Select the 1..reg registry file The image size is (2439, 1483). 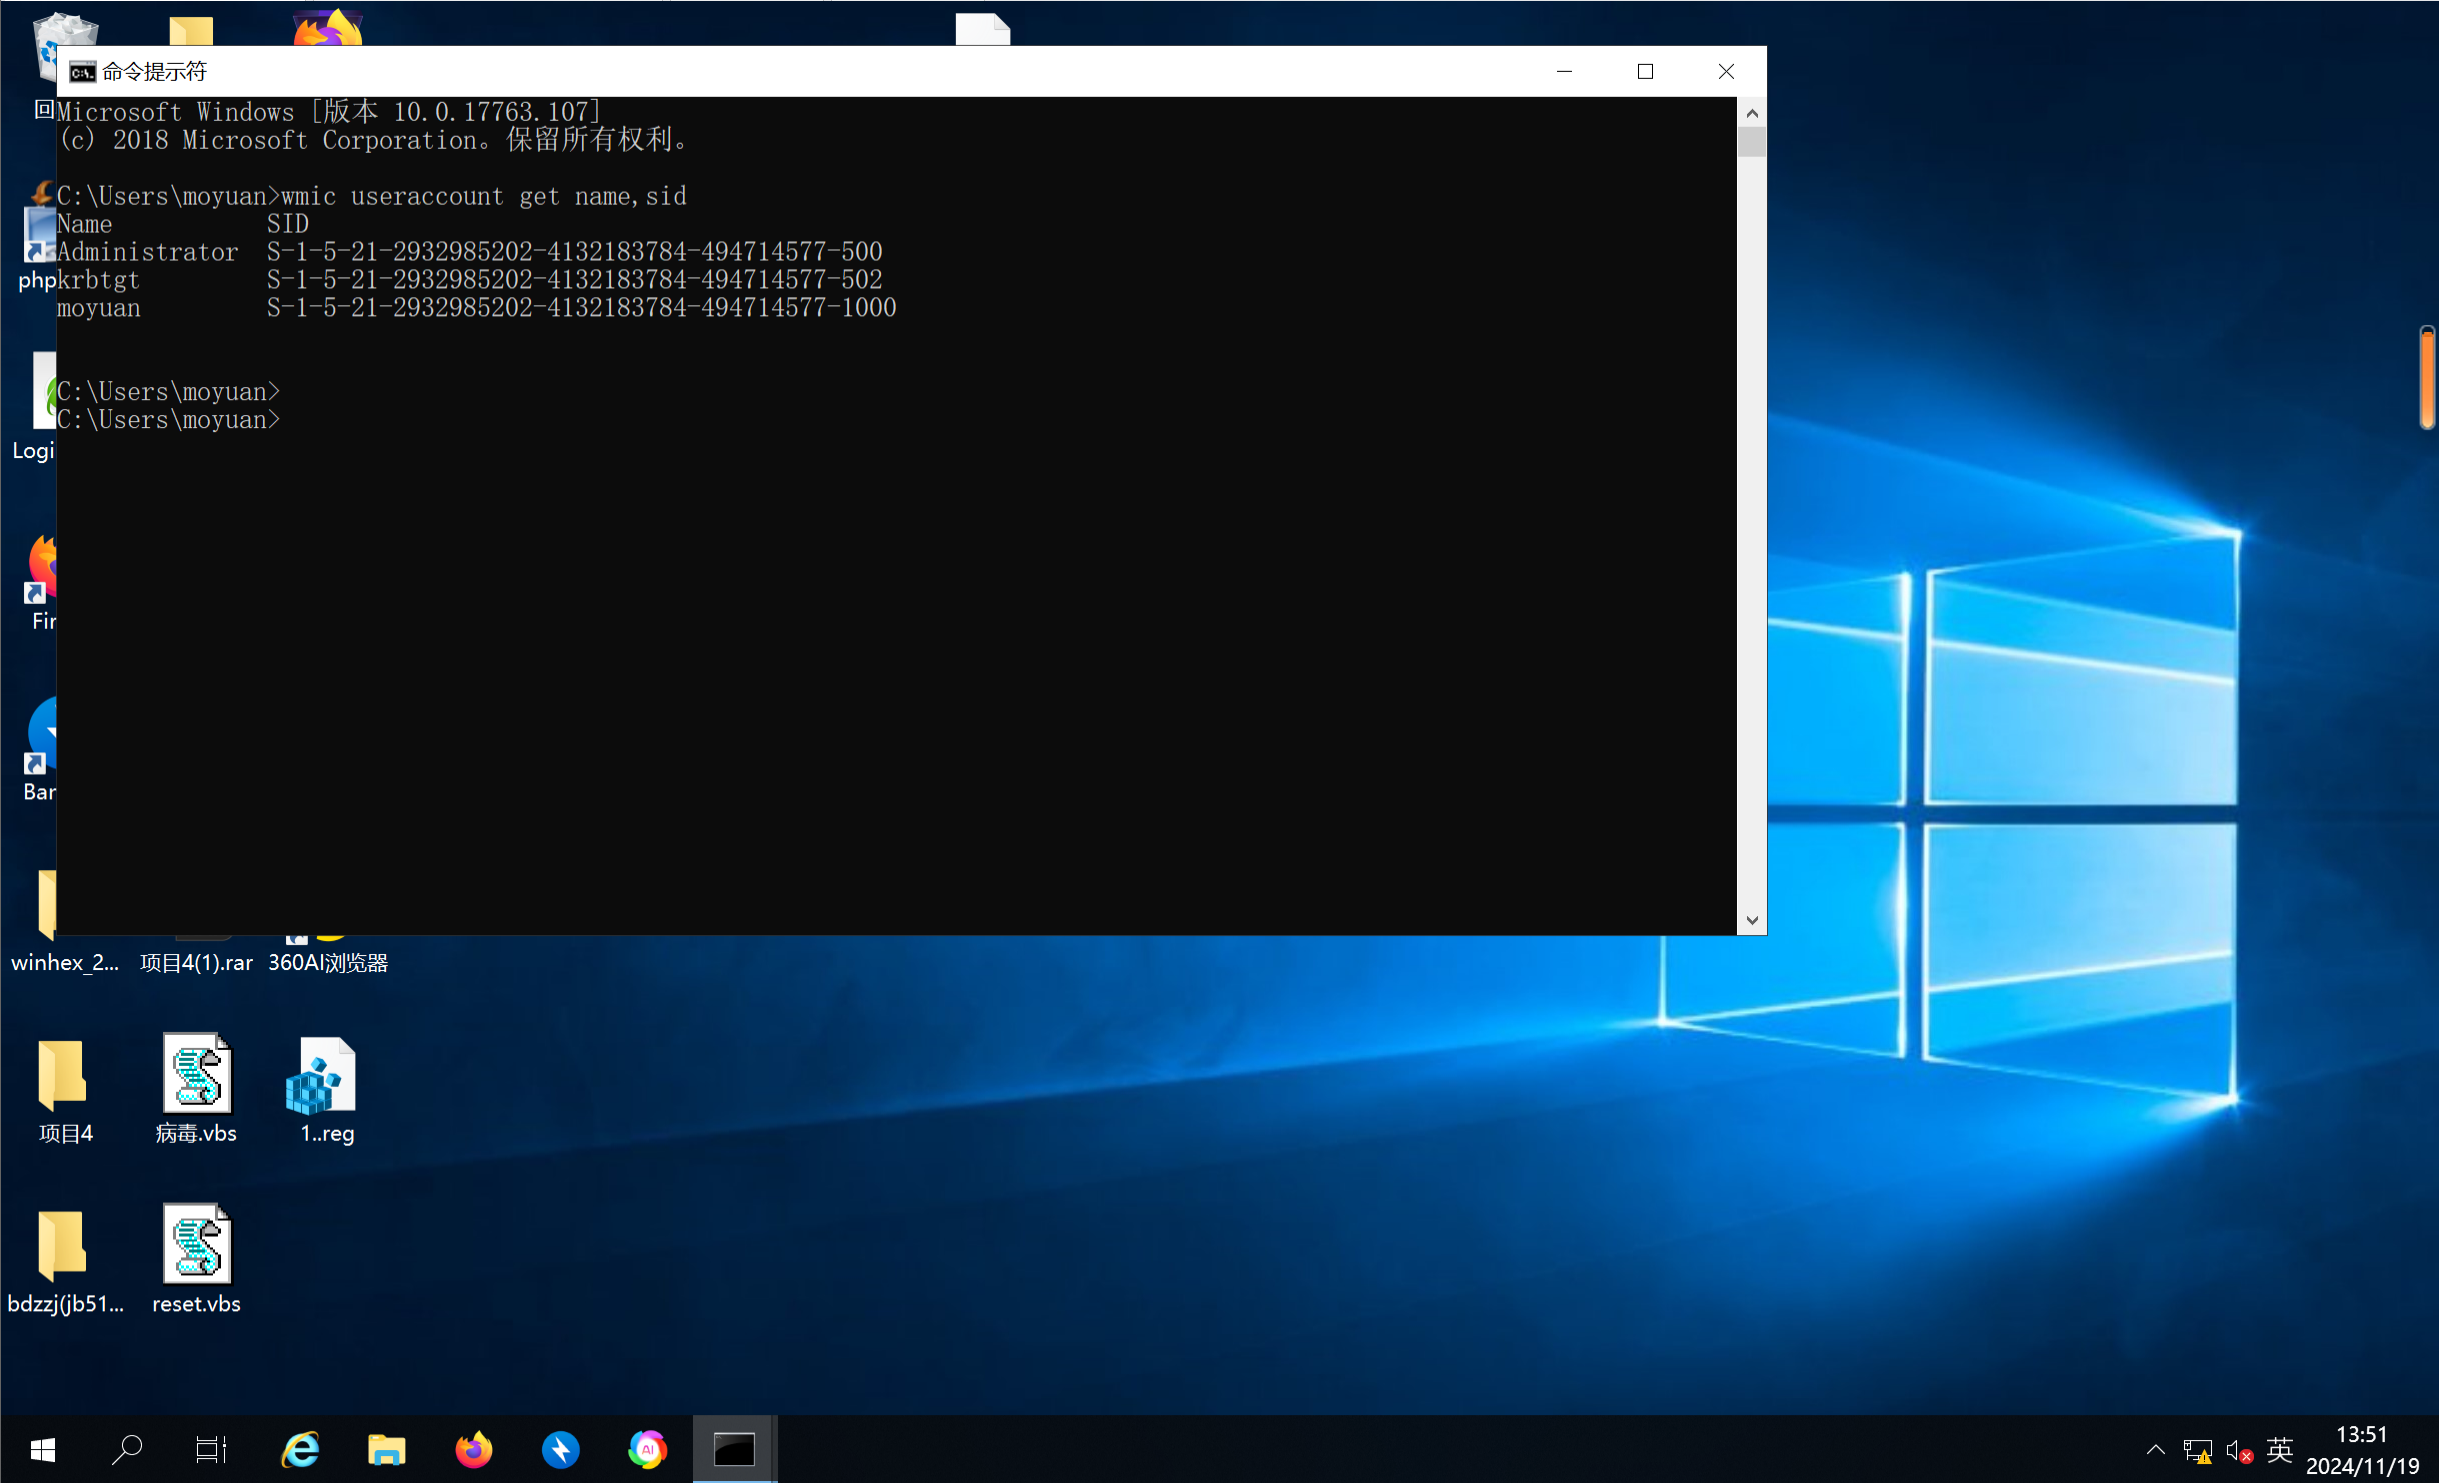[x=322, y=1077]
